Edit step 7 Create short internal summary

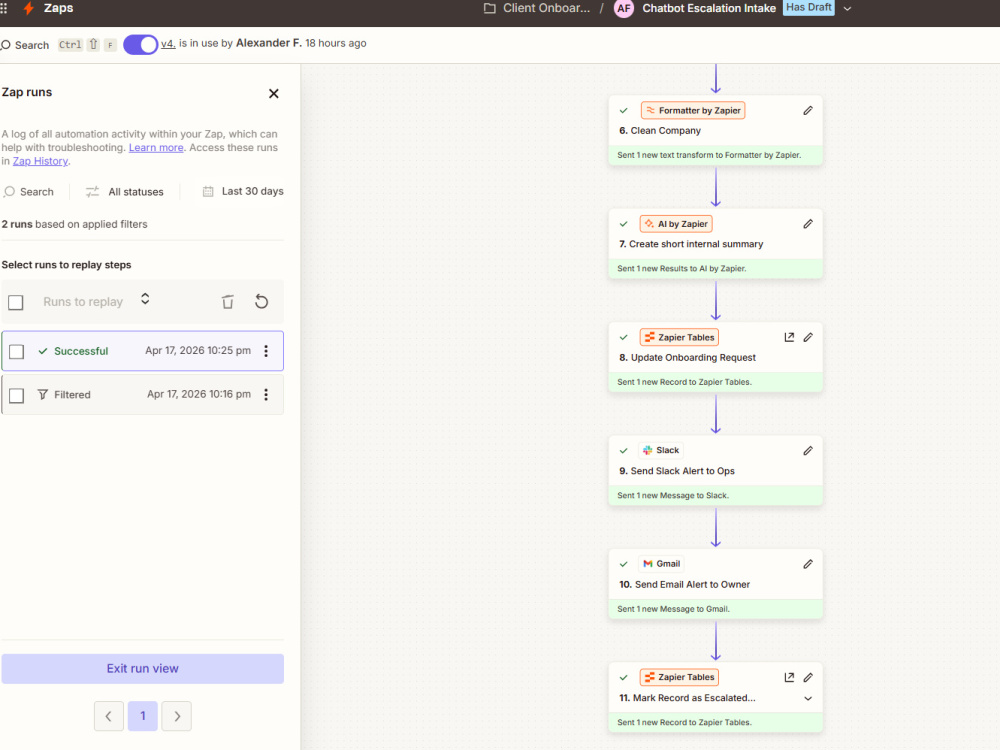point(808,224)
